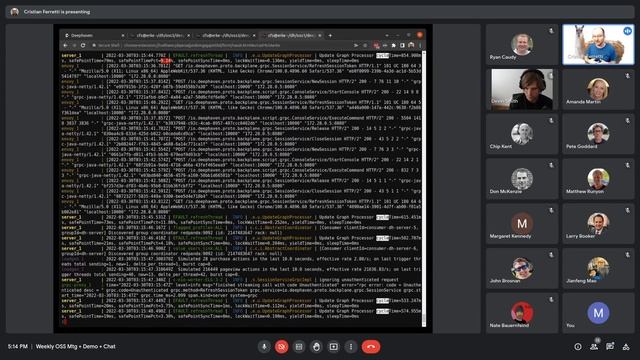Click John Brosnan's participant tile
The width and height of the screenshot is (640, 360).
pos(522,268)
